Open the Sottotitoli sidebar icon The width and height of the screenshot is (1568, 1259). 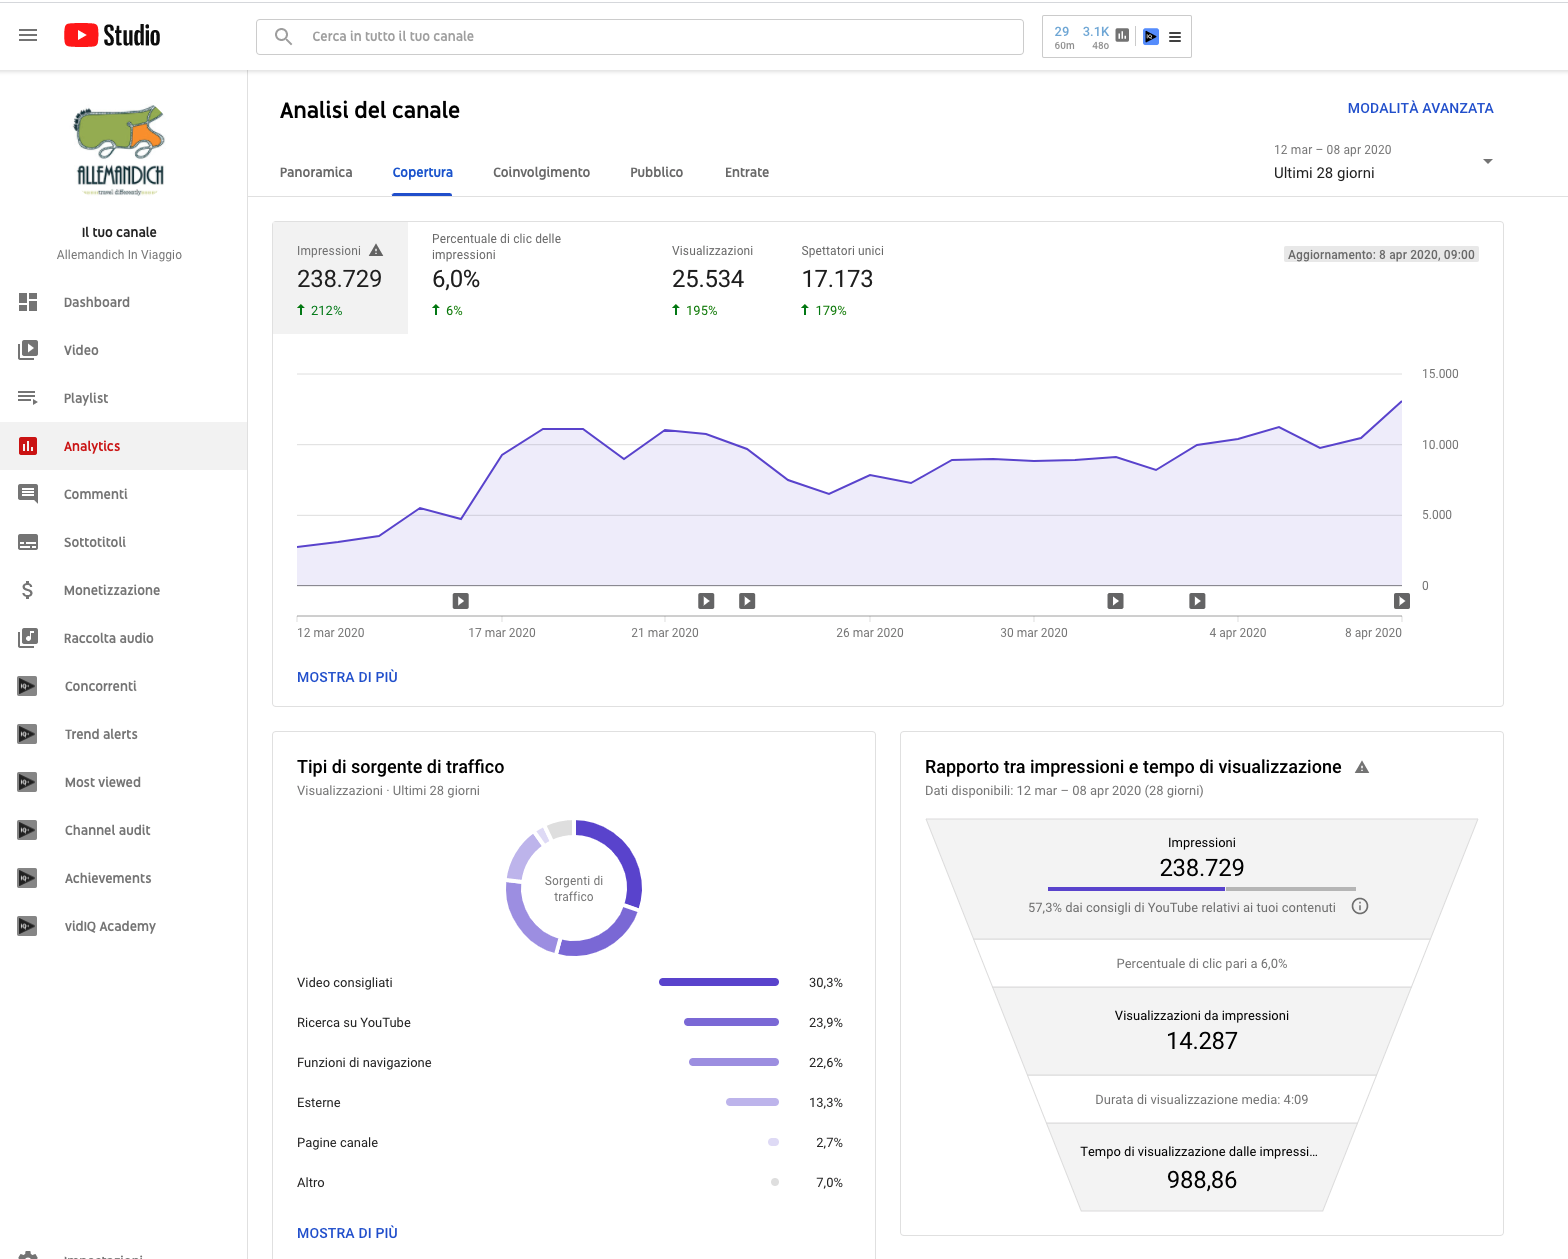click(x=28, y=542)
